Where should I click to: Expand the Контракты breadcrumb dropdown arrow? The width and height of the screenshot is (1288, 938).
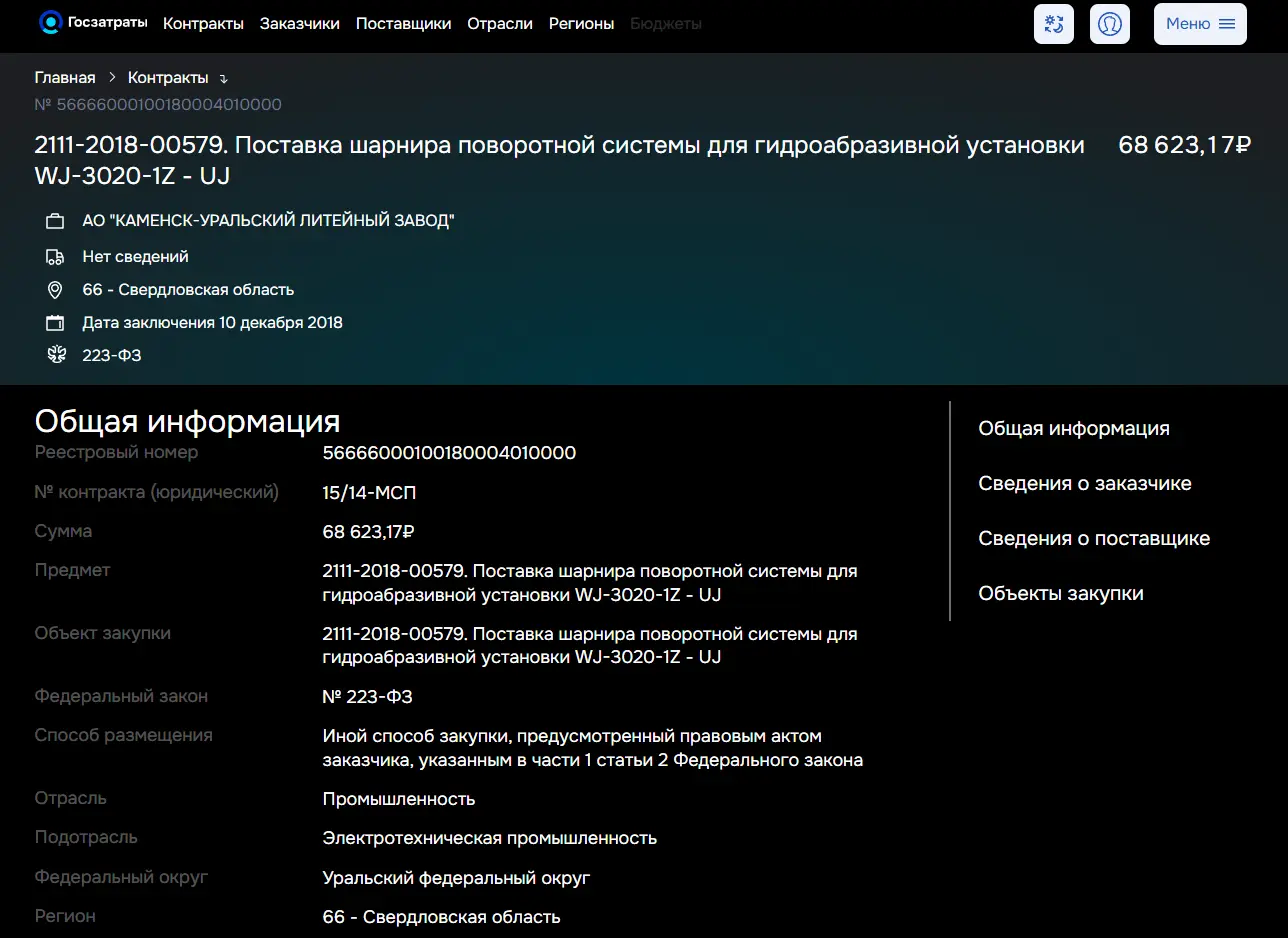[x=224, y=79]
